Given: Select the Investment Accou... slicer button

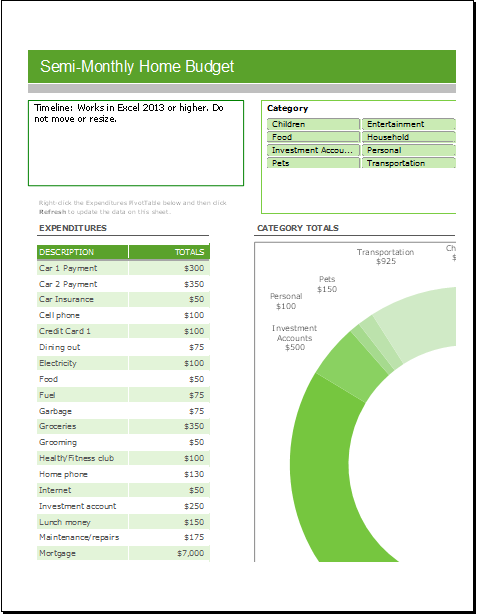Looking at the screenshot, I should [313, 150].
